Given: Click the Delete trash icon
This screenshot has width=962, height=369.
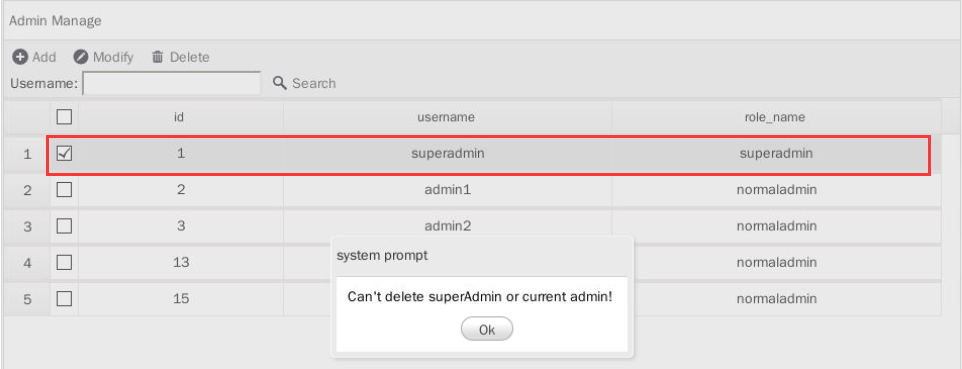Looking at the screenshot, I should [158, 57].
